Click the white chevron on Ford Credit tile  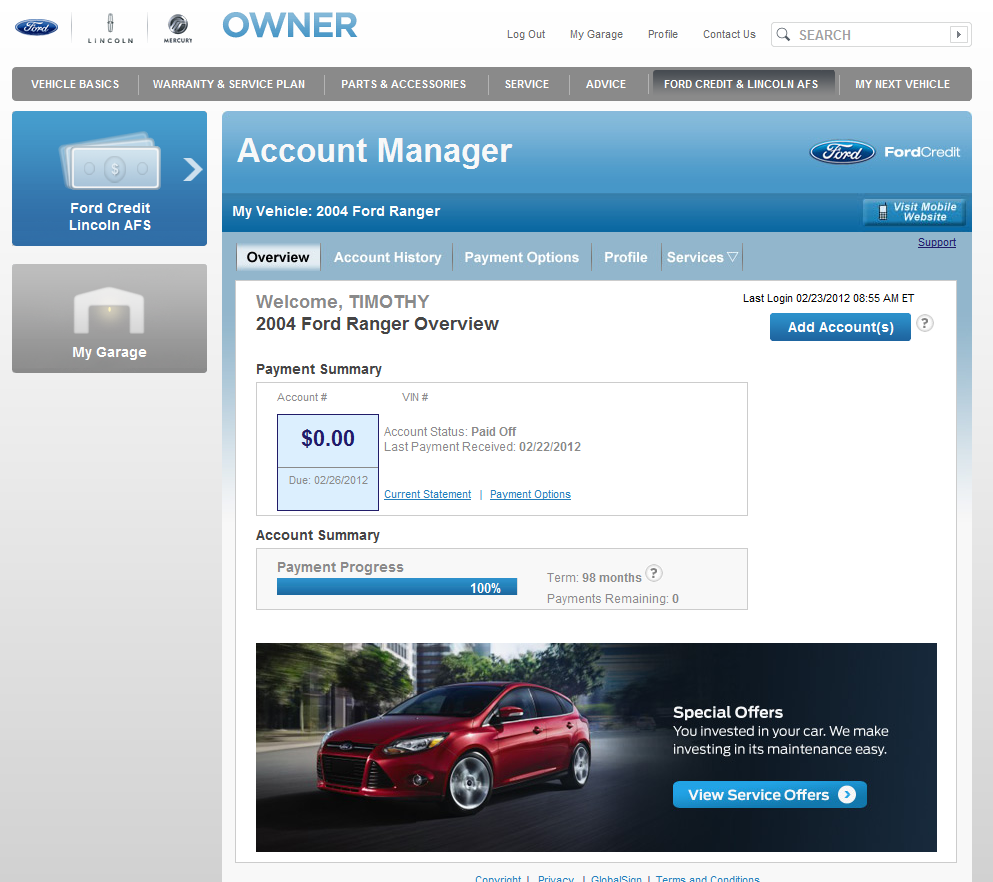[193, 169]
